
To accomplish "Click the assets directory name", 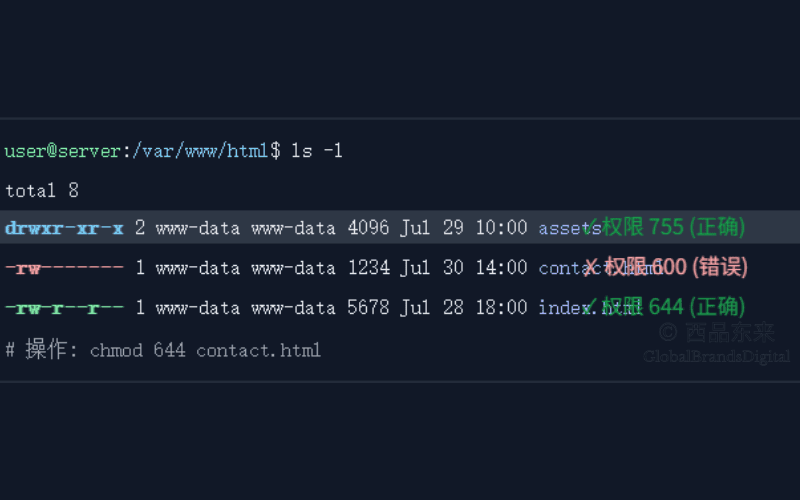I will (x=570, y=228).
